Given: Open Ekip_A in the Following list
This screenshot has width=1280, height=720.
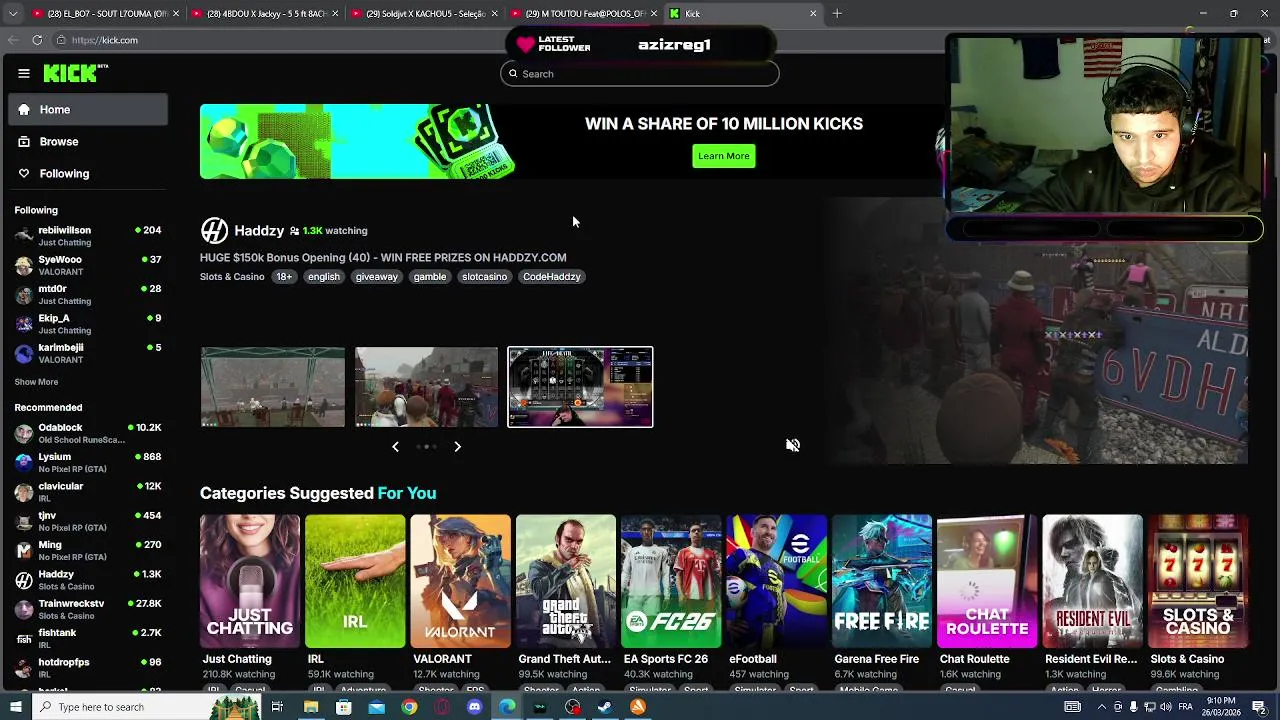Looking at the screenshot, I should click(x=88, y=324).
